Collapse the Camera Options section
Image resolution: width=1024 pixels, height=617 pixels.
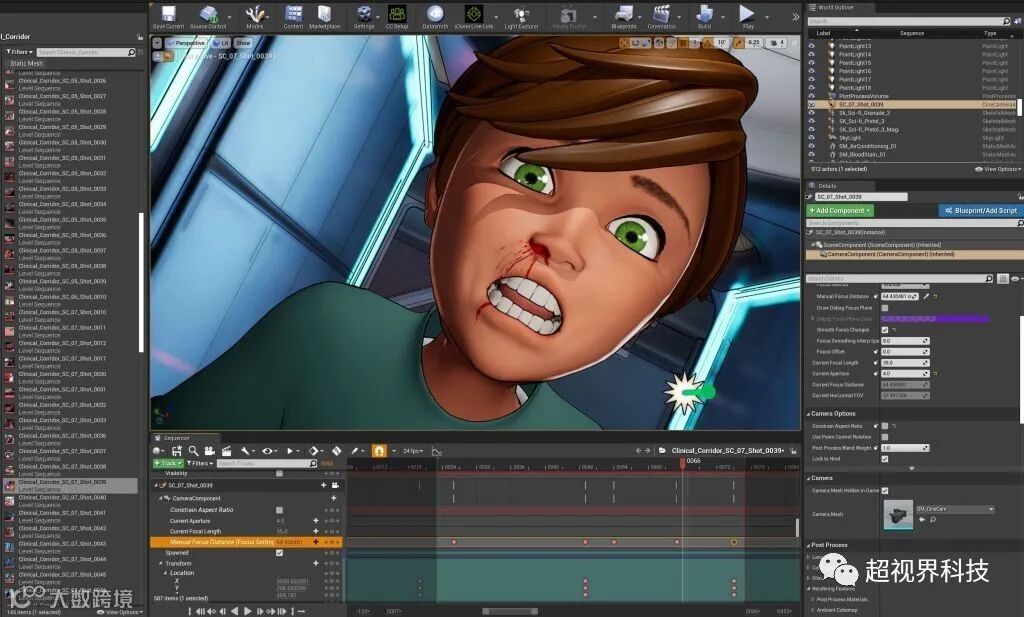pyautogui.click(x=832, y=413)
